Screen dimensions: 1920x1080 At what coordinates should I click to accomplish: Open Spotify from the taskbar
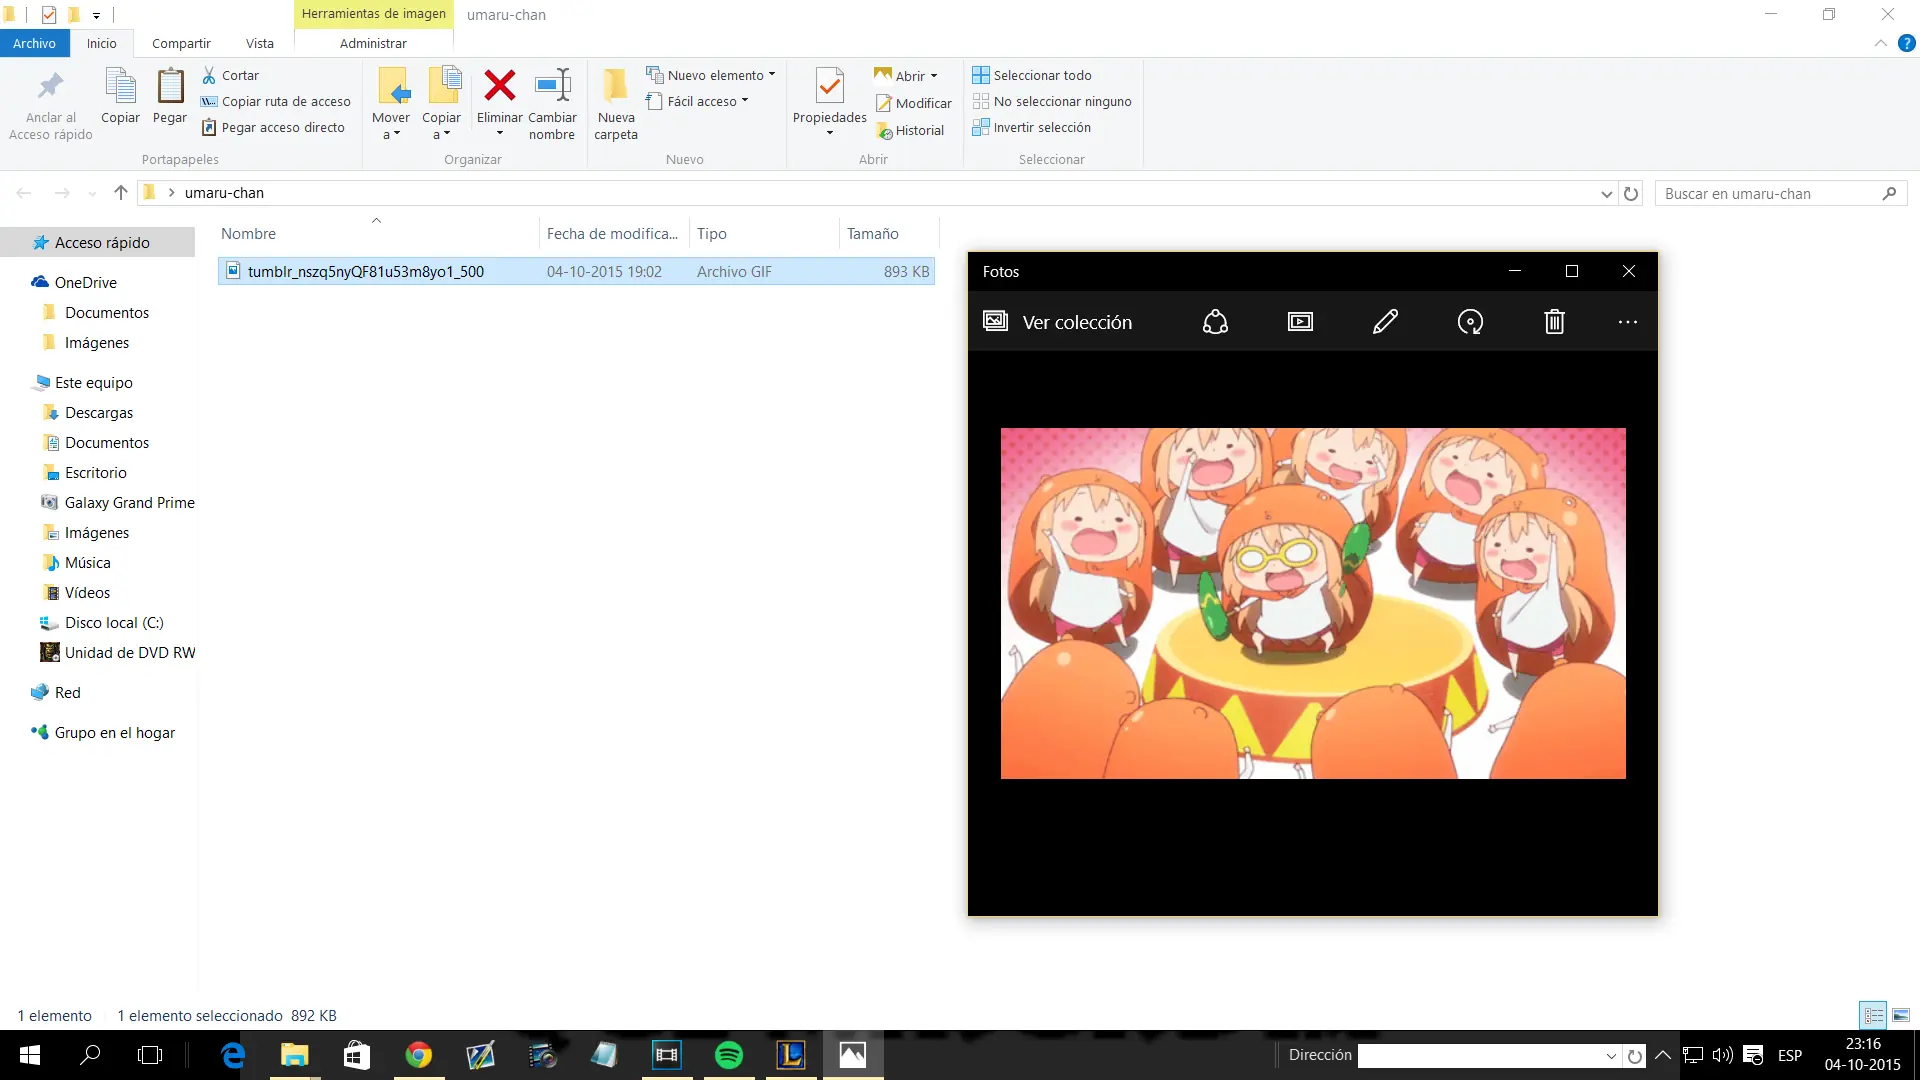pos(729,1055)
